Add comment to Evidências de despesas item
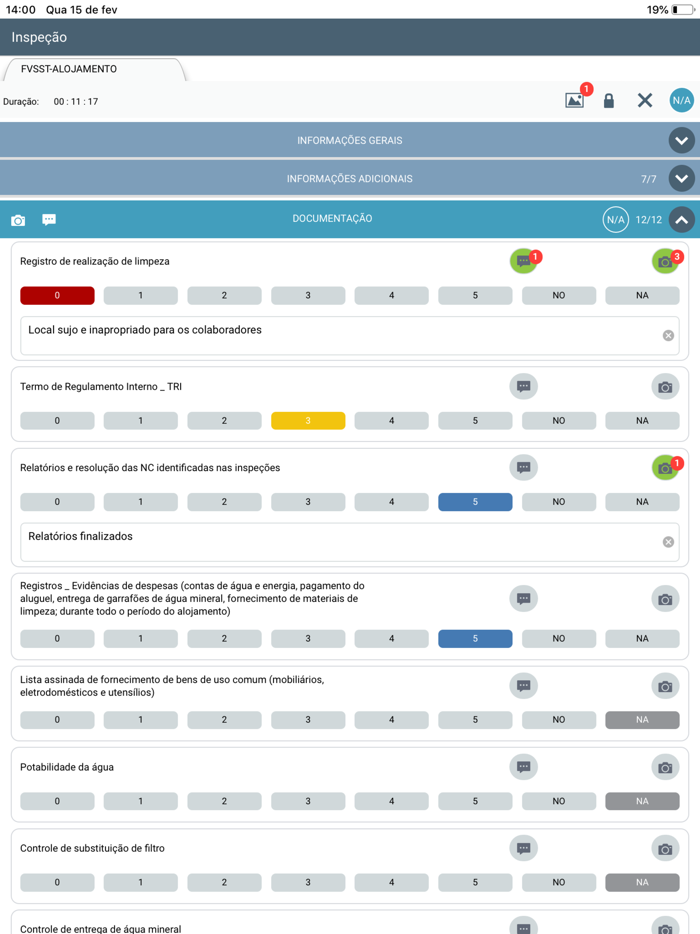This screenshot has width=700, height=934. point(524,599)
